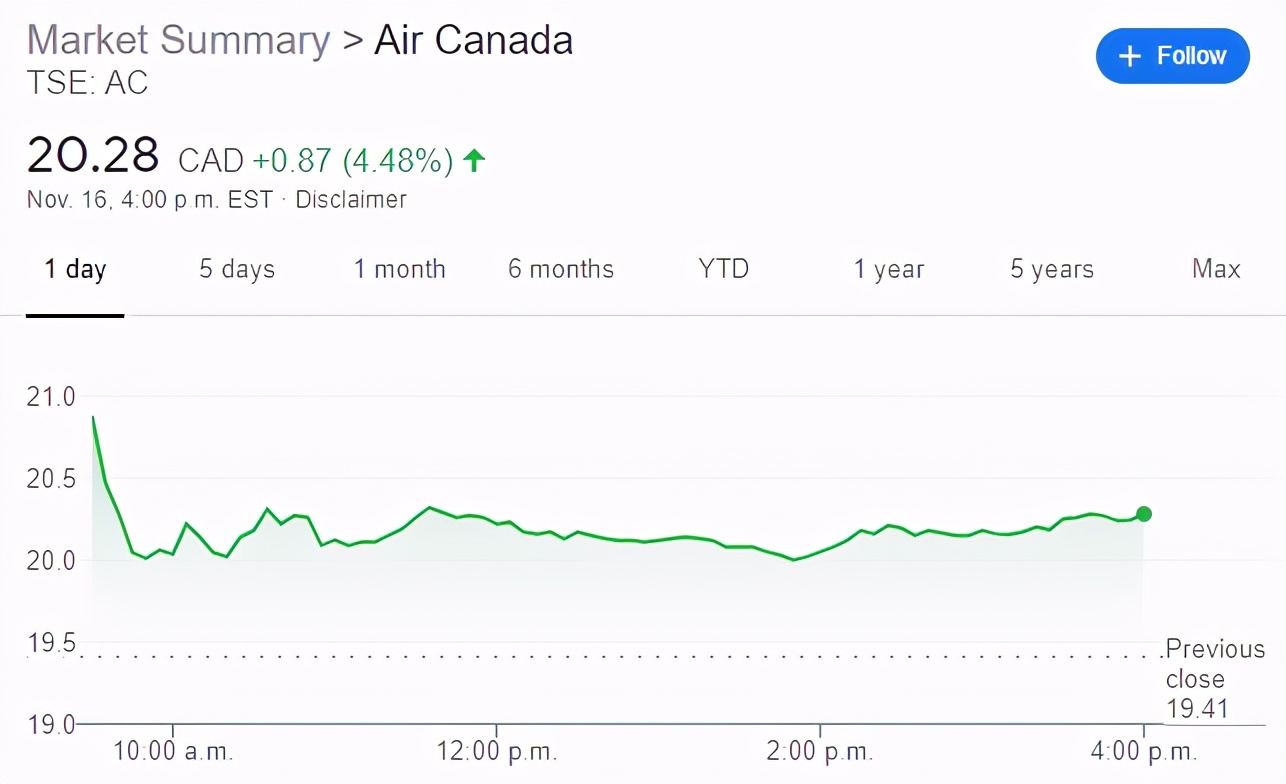Open the Disclaimer link

351,200
